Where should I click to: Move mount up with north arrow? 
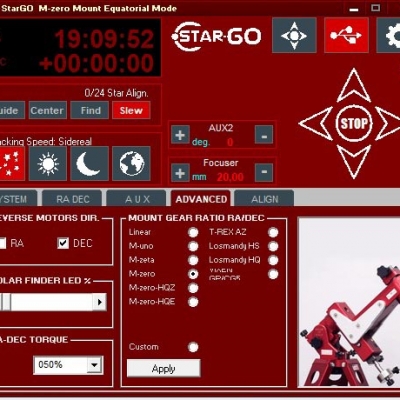click(x=354, y=86)
